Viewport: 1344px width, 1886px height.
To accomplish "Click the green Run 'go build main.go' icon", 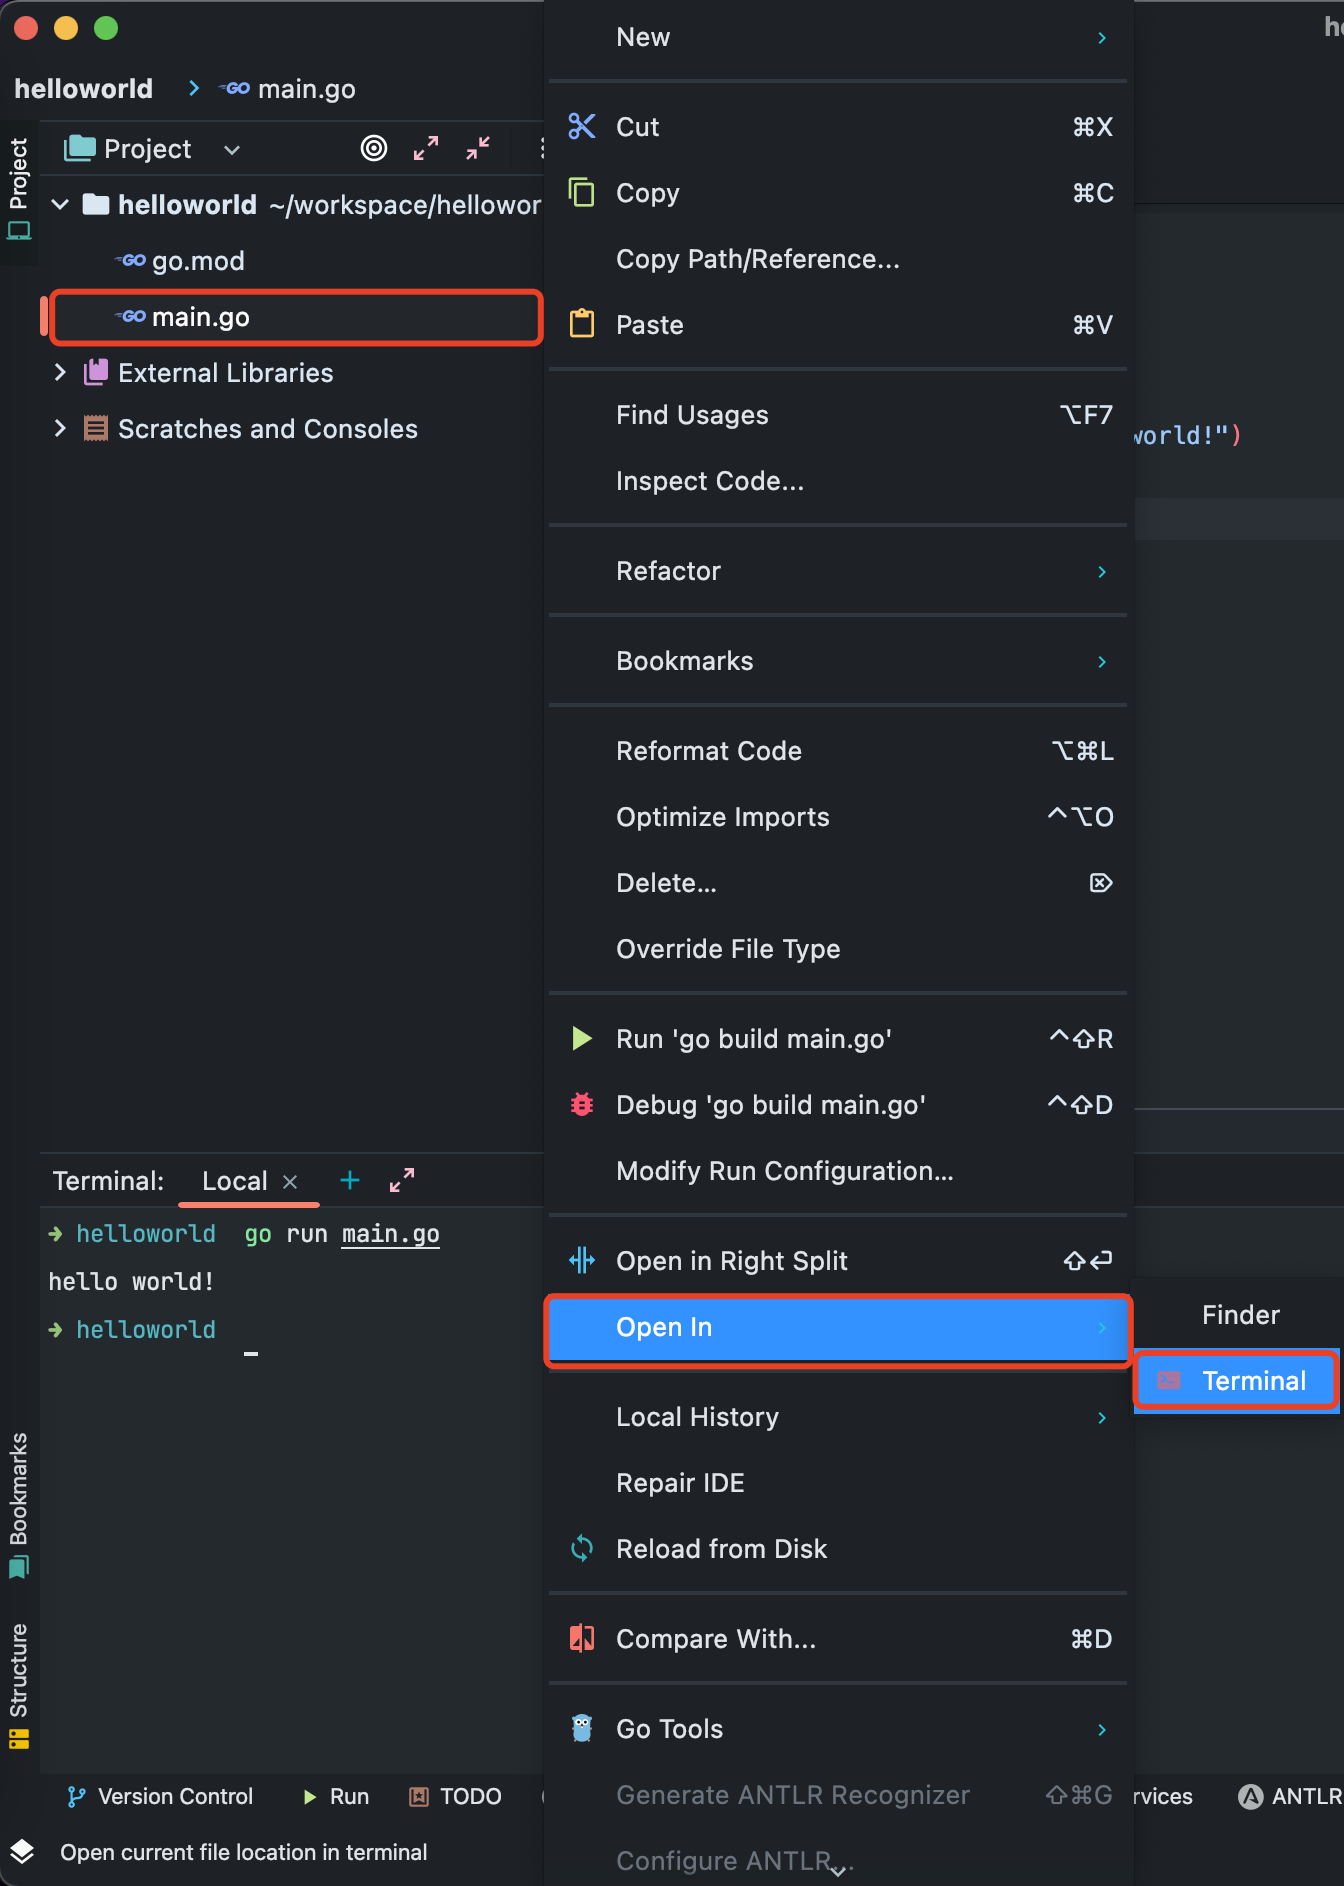I will pyautogui.click(x=581, y=1039).
